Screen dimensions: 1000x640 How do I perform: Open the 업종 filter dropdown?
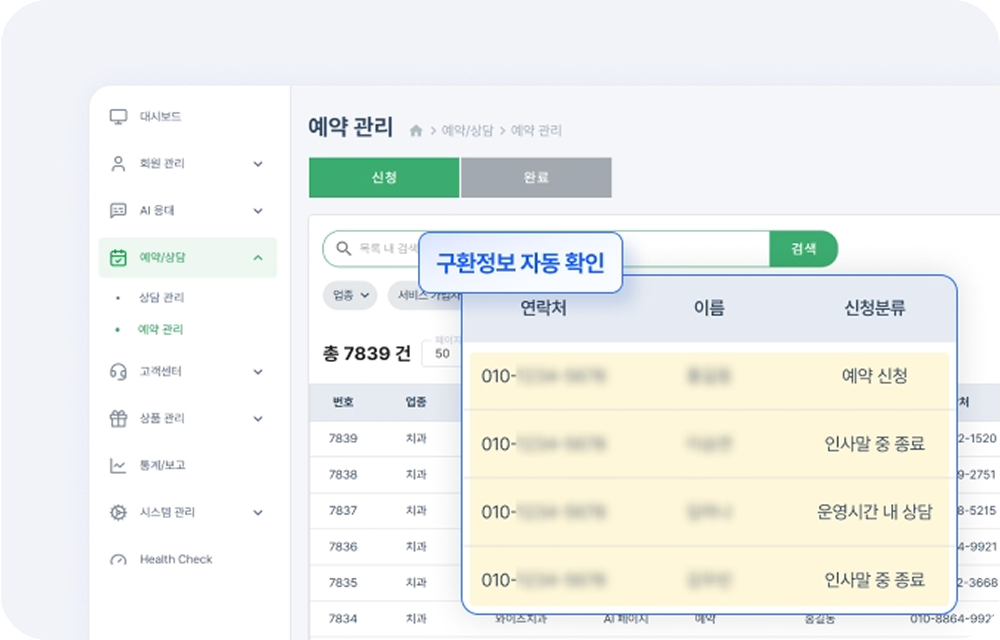350,295
